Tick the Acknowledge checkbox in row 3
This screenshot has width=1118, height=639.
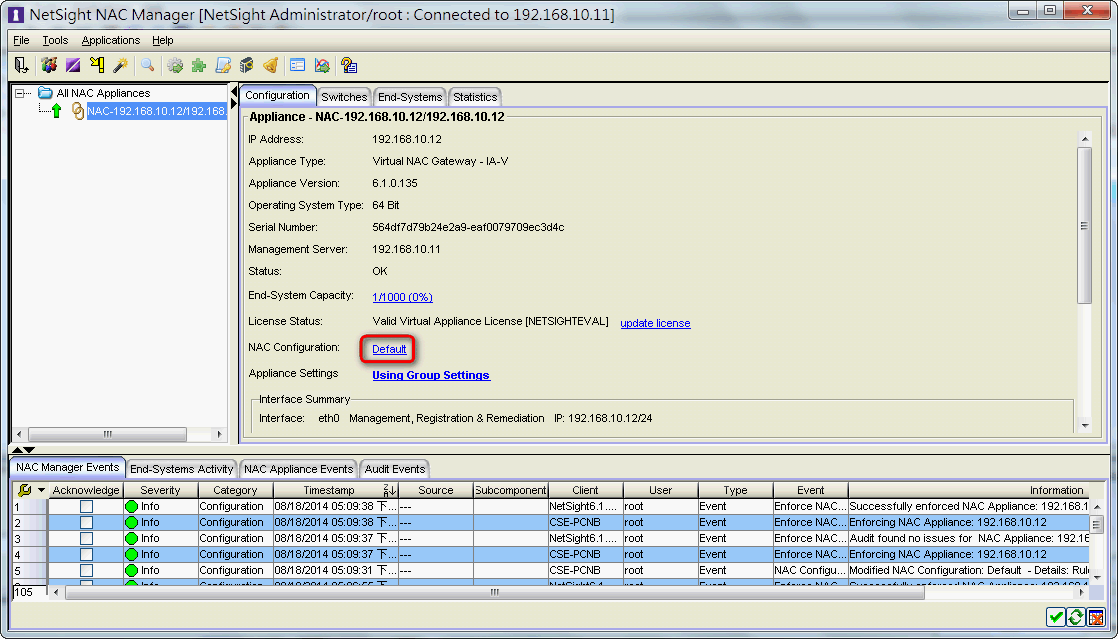point(86,538)
